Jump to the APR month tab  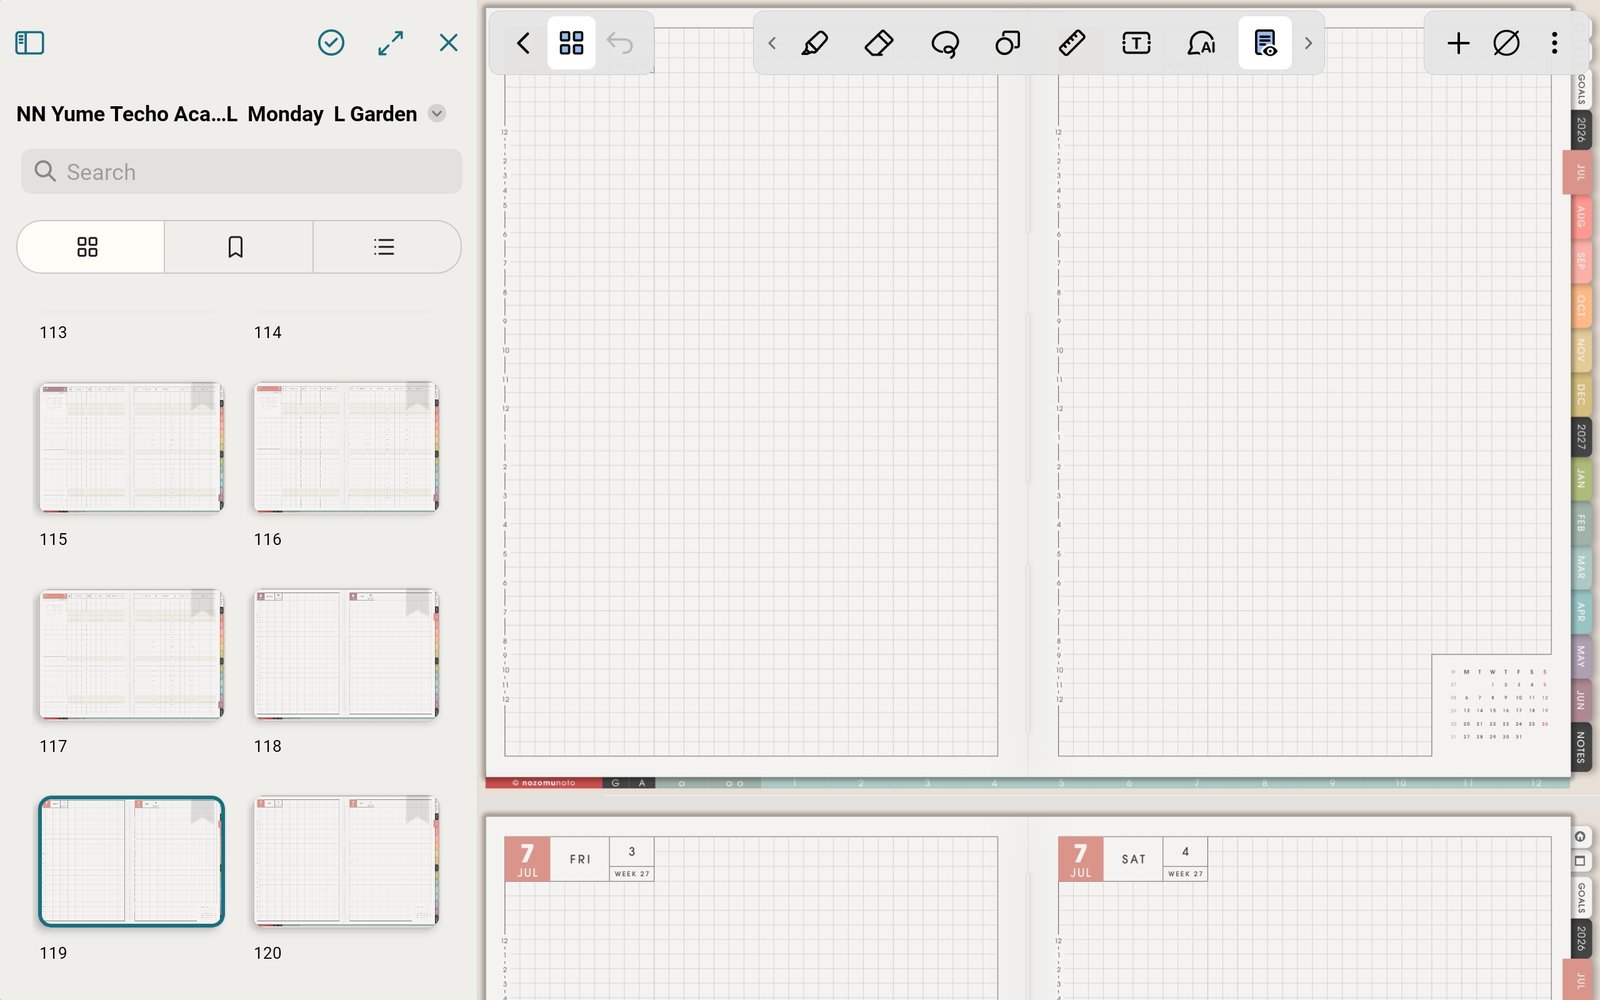[x=1581, y=611]
